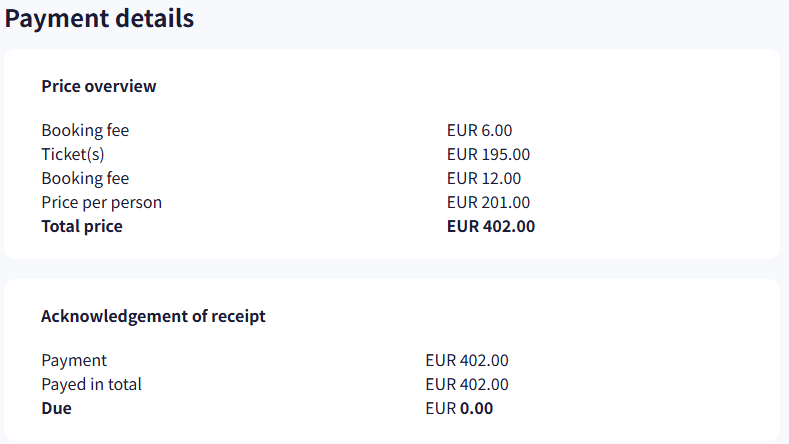Click the EUR 0.00 due amount
The height and width of the screenshot is (444, 789).
[459, 408]
